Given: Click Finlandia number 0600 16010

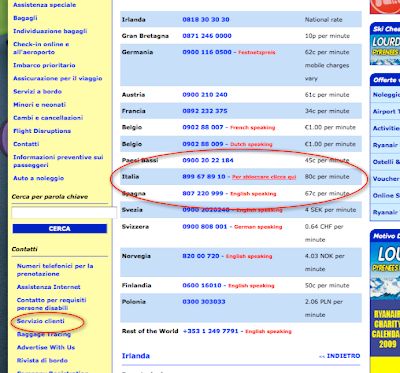Looking at the screenshot, I should [x=202, y=285].
